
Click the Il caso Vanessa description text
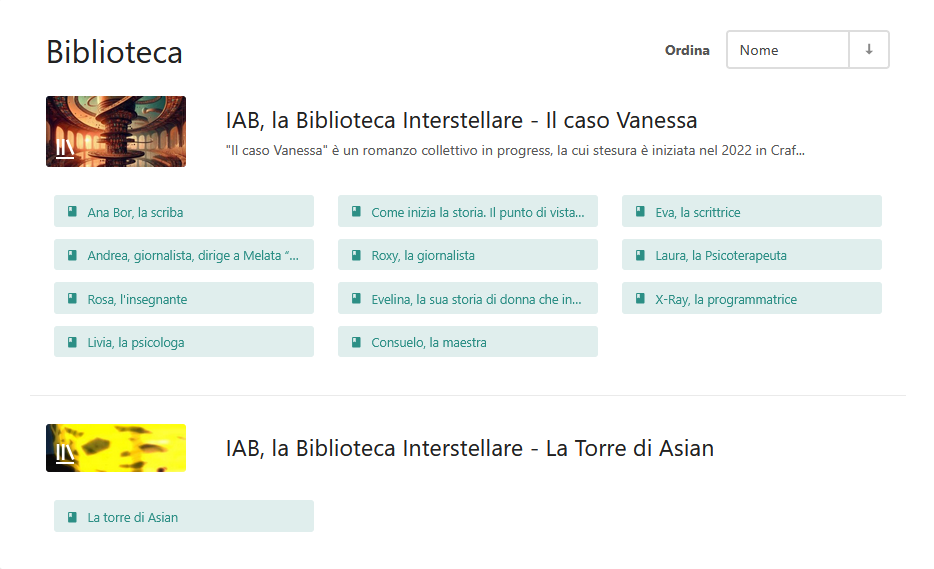point(515,151)
